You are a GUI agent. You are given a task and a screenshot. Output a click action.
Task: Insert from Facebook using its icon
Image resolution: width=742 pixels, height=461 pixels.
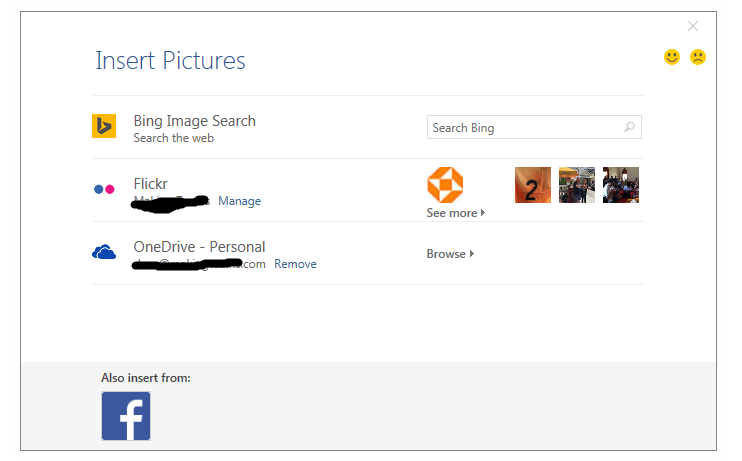click(x=126, y=416)
